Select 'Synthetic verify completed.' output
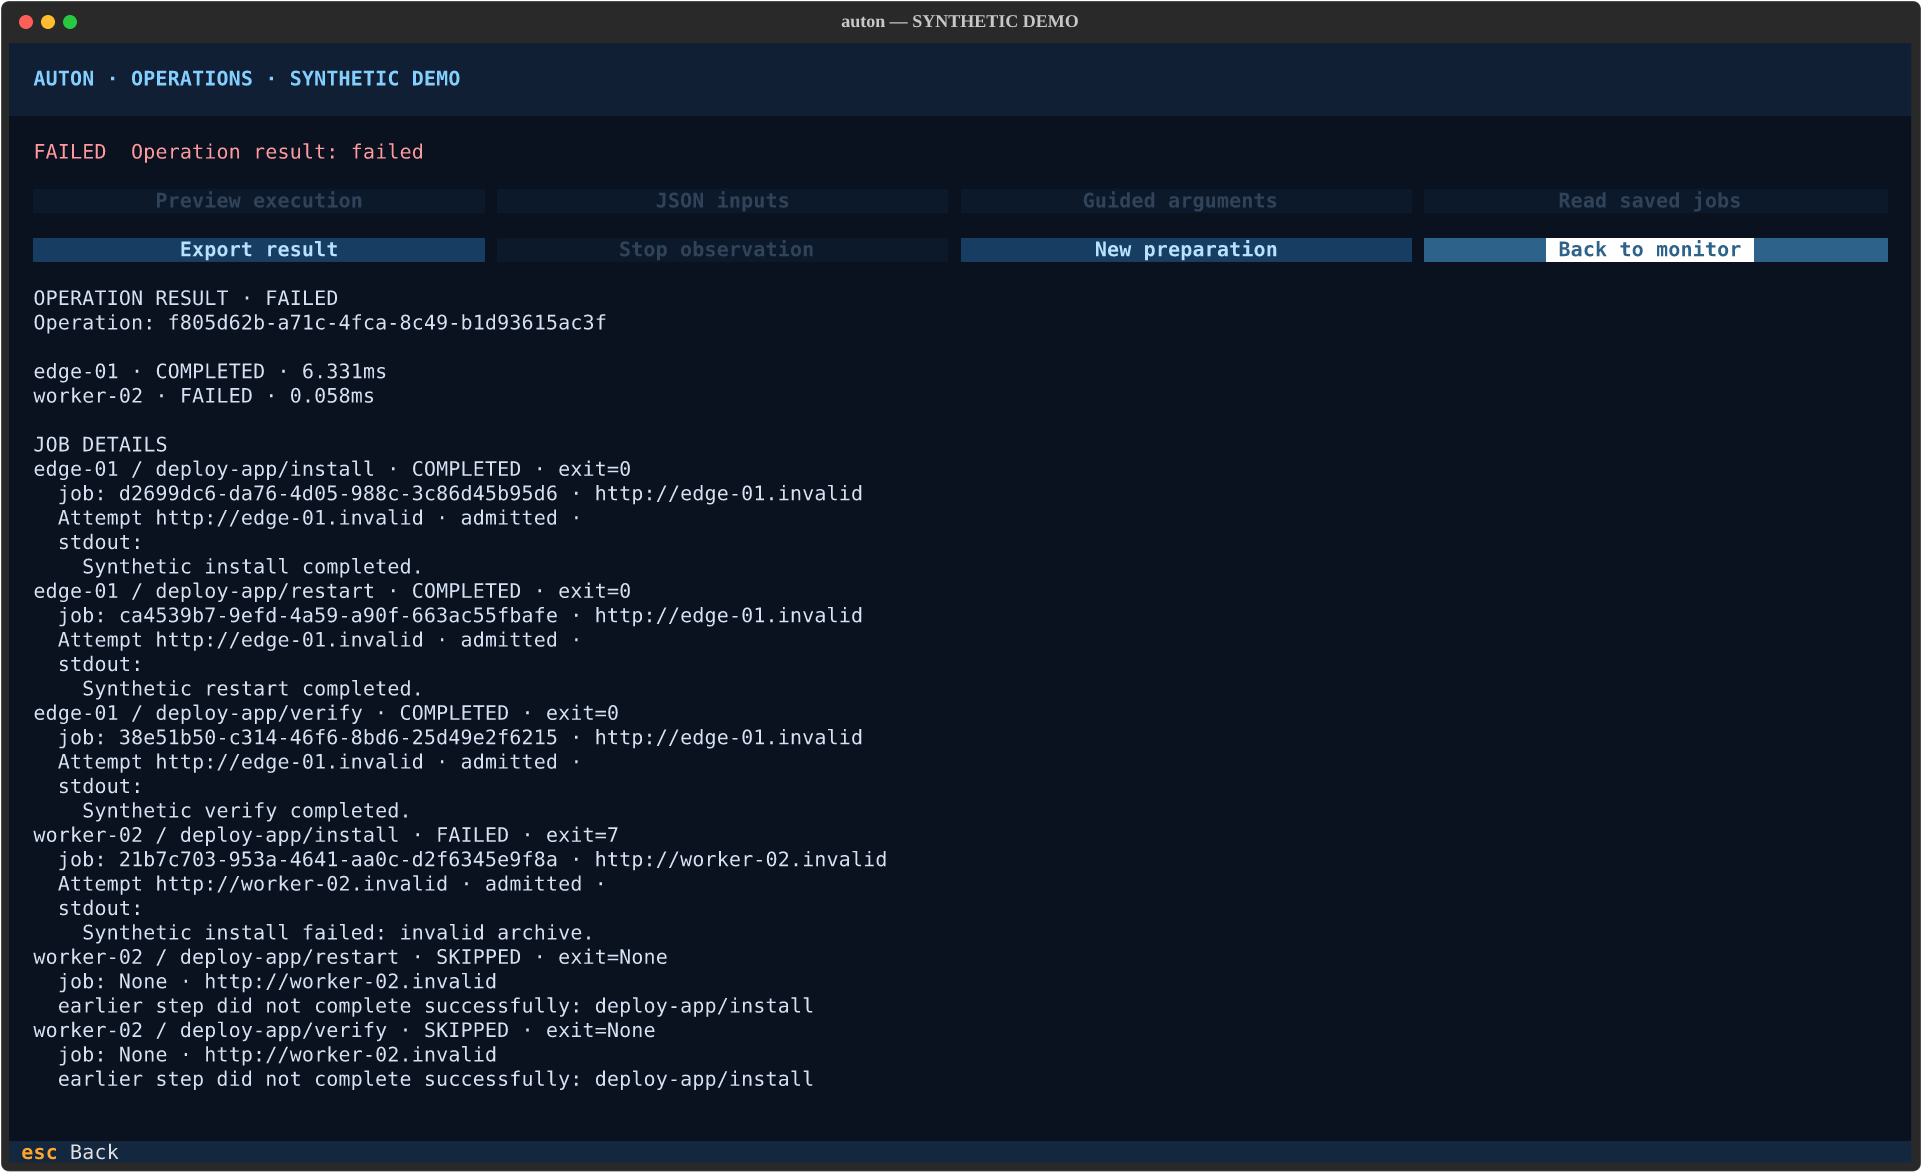 246,811
